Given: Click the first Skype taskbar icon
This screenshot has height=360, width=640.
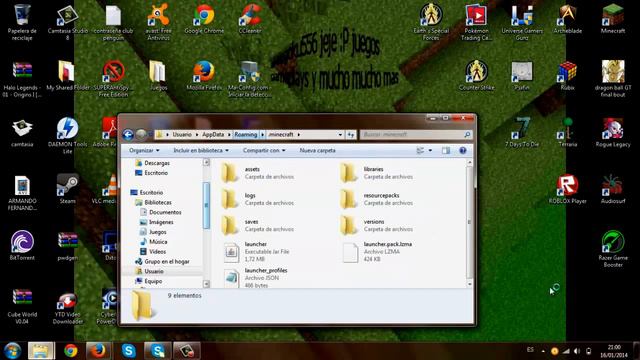Looking at the screenshot, I should [129, 351].
